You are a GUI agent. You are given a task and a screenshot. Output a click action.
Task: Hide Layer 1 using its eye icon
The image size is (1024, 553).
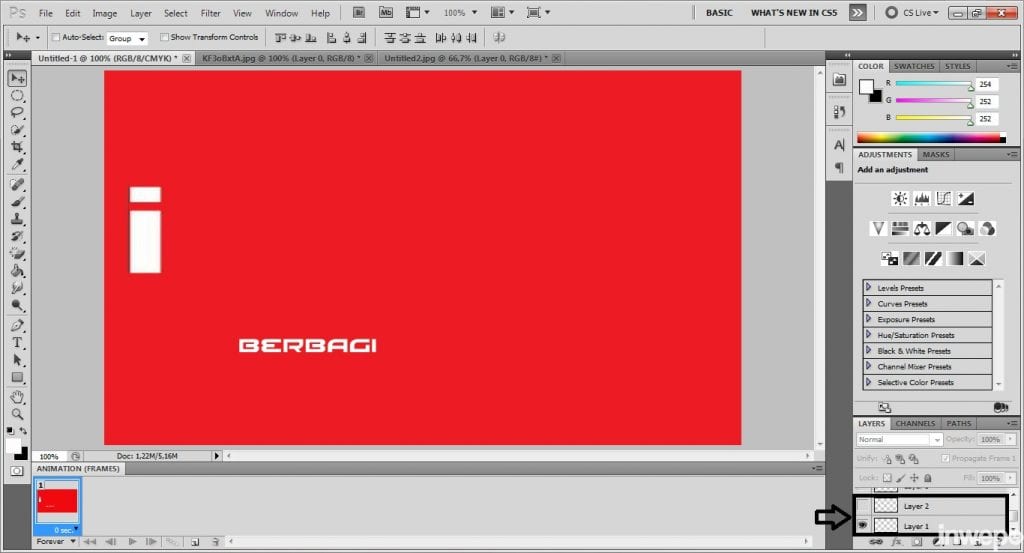click(862, 525)
